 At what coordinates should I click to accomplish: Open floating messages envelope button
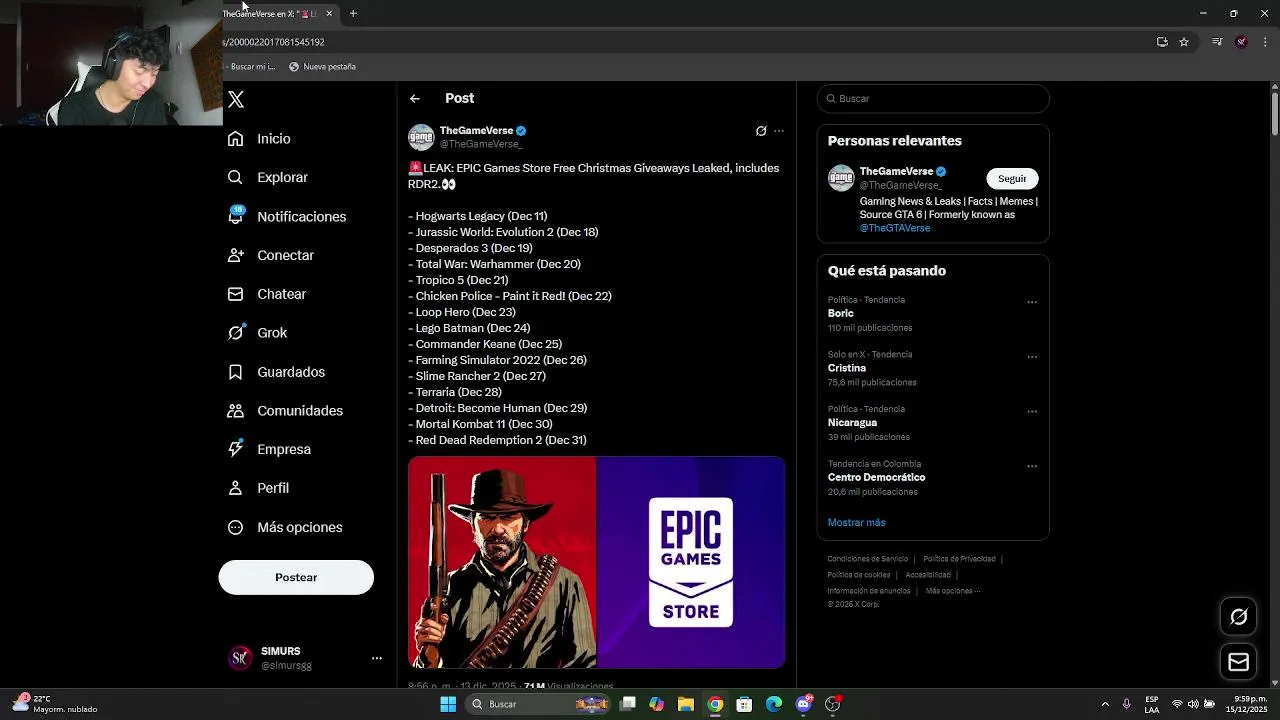point(1238,661)
